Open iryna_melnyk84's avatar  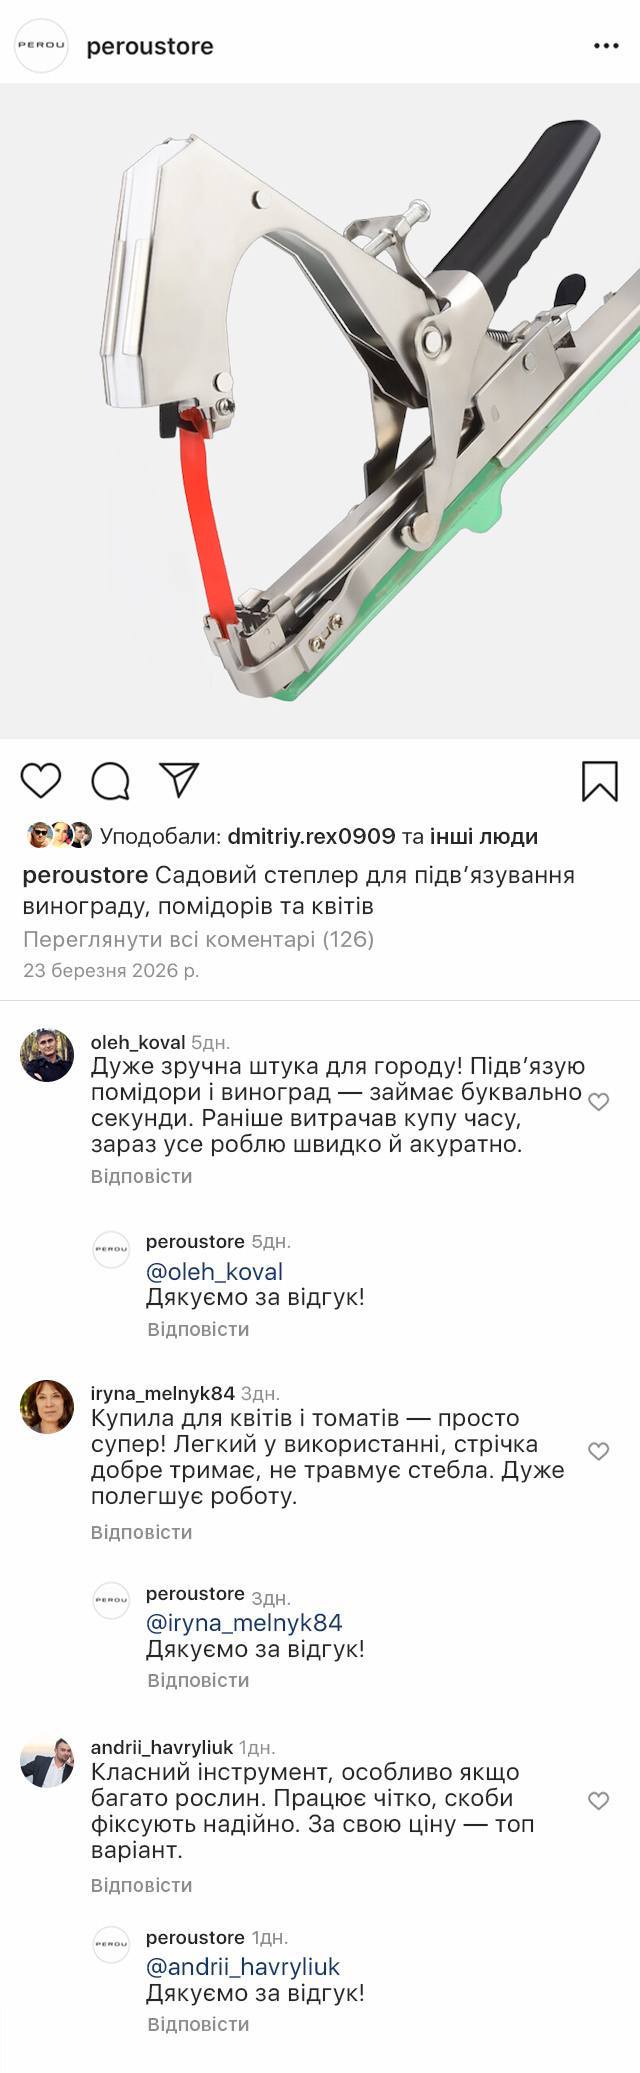(x=47, y=1407)
